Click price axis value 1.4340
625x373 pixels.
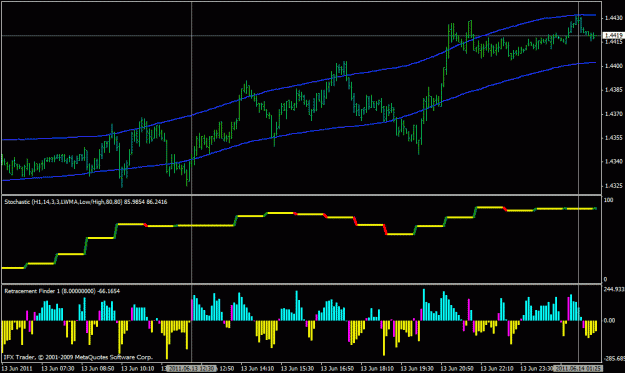[613, 162]
